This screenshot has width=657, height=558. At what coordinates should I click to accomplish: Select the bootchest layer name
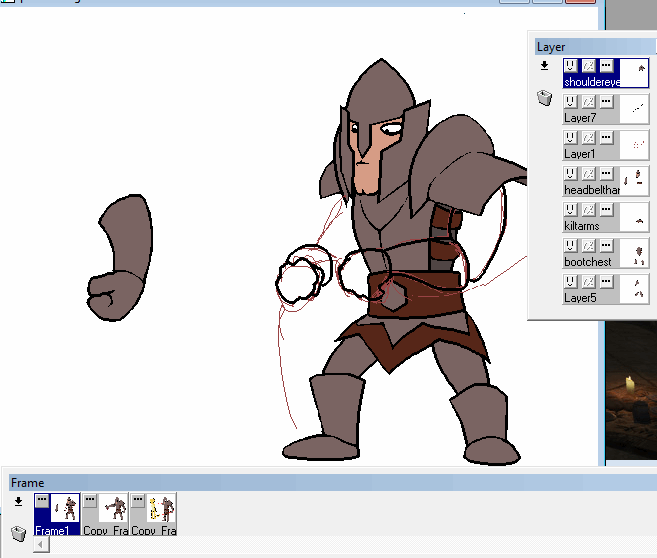[587, 262]
